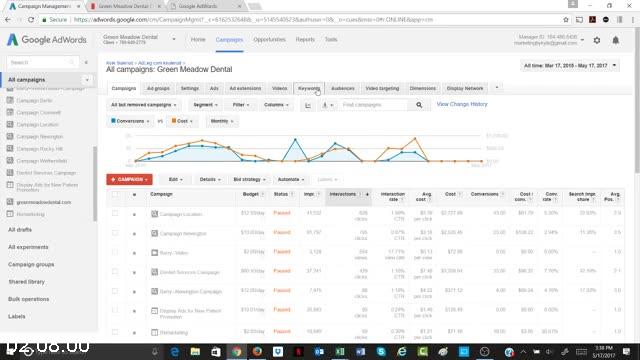The image size is (640, 360).
Task: Launch Firefox from the taskbar
Action: pyautogui.click(x=257, y=351)
